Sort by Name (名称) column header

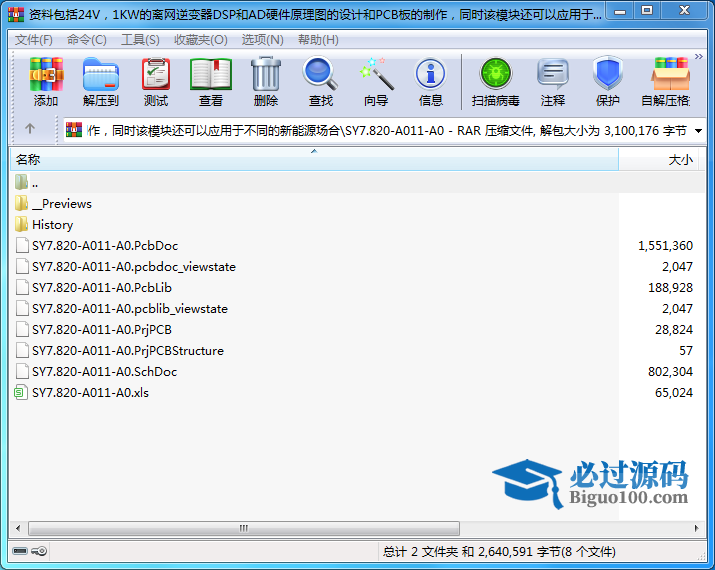coord(314,160)
